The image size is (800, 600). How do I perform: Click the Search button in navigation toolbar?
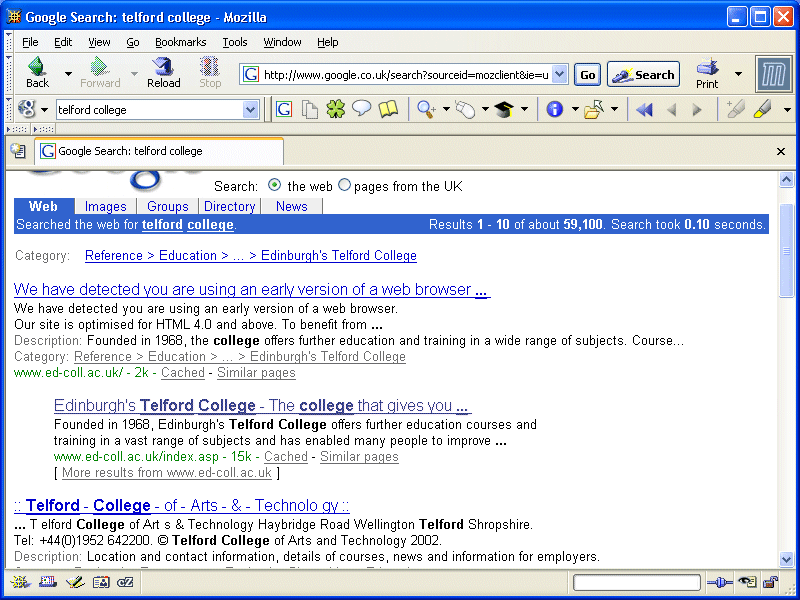643,75
